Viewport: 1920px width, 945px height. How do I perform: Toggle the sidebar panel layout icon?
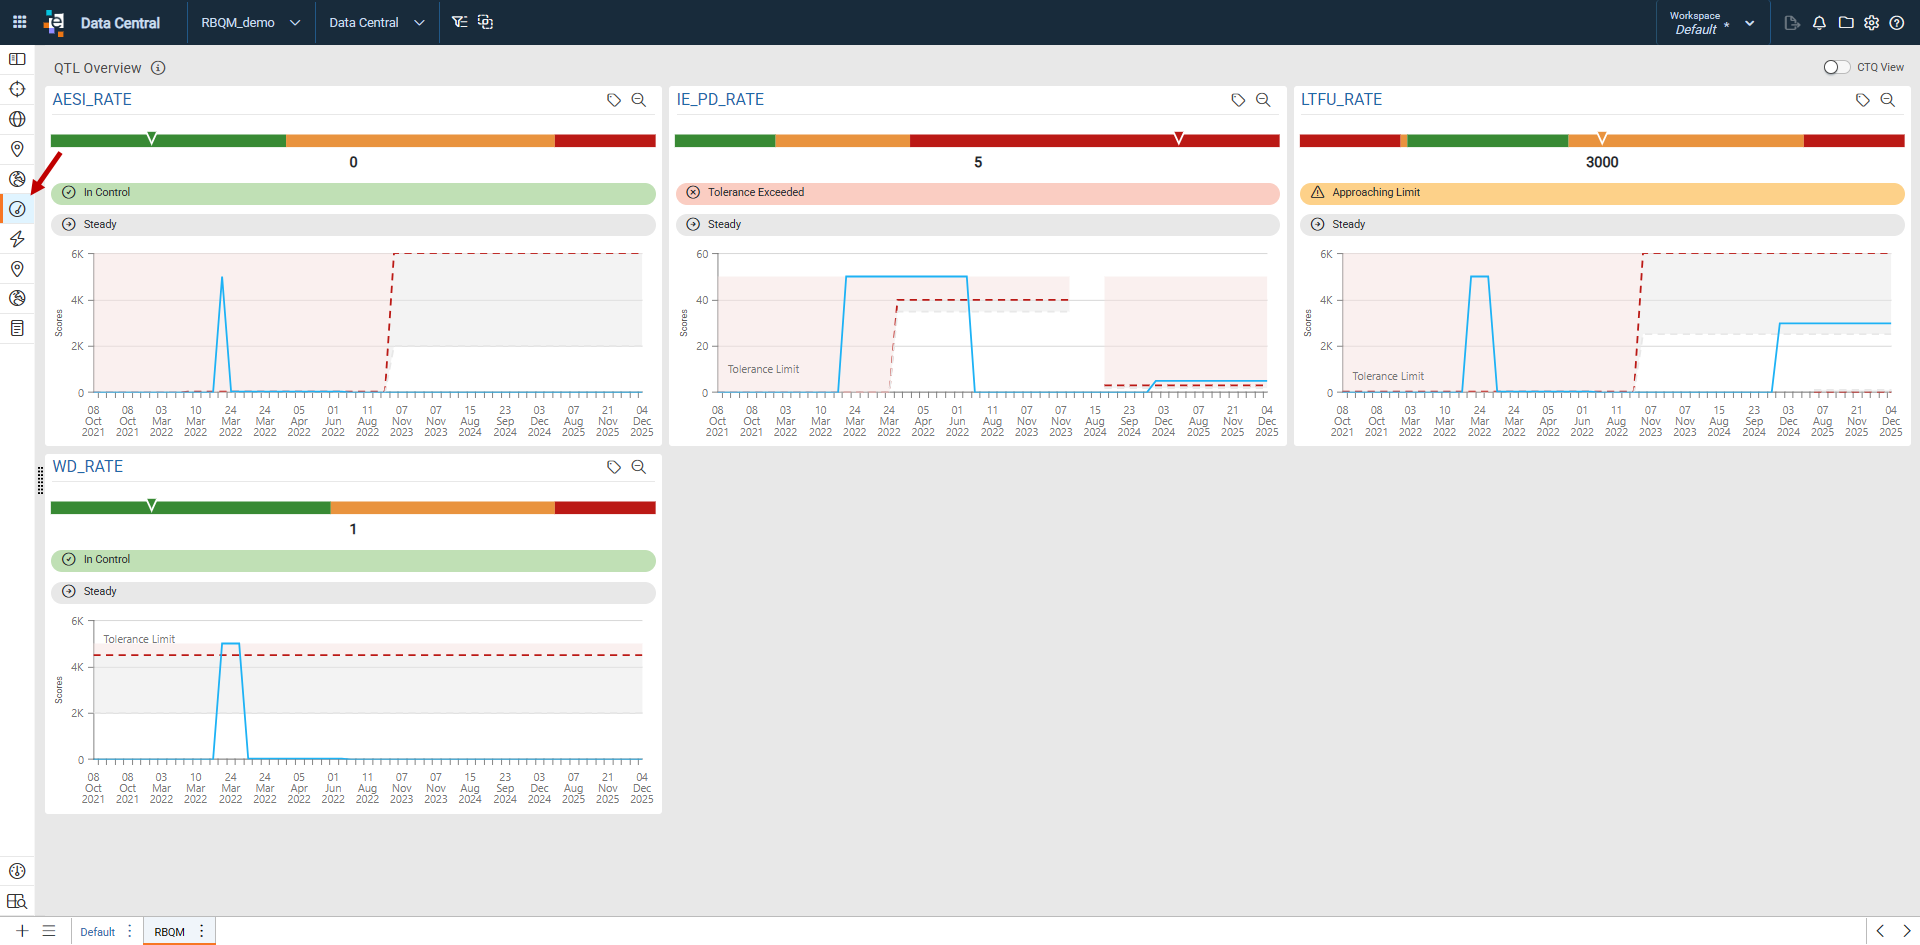tap(17, 59)
